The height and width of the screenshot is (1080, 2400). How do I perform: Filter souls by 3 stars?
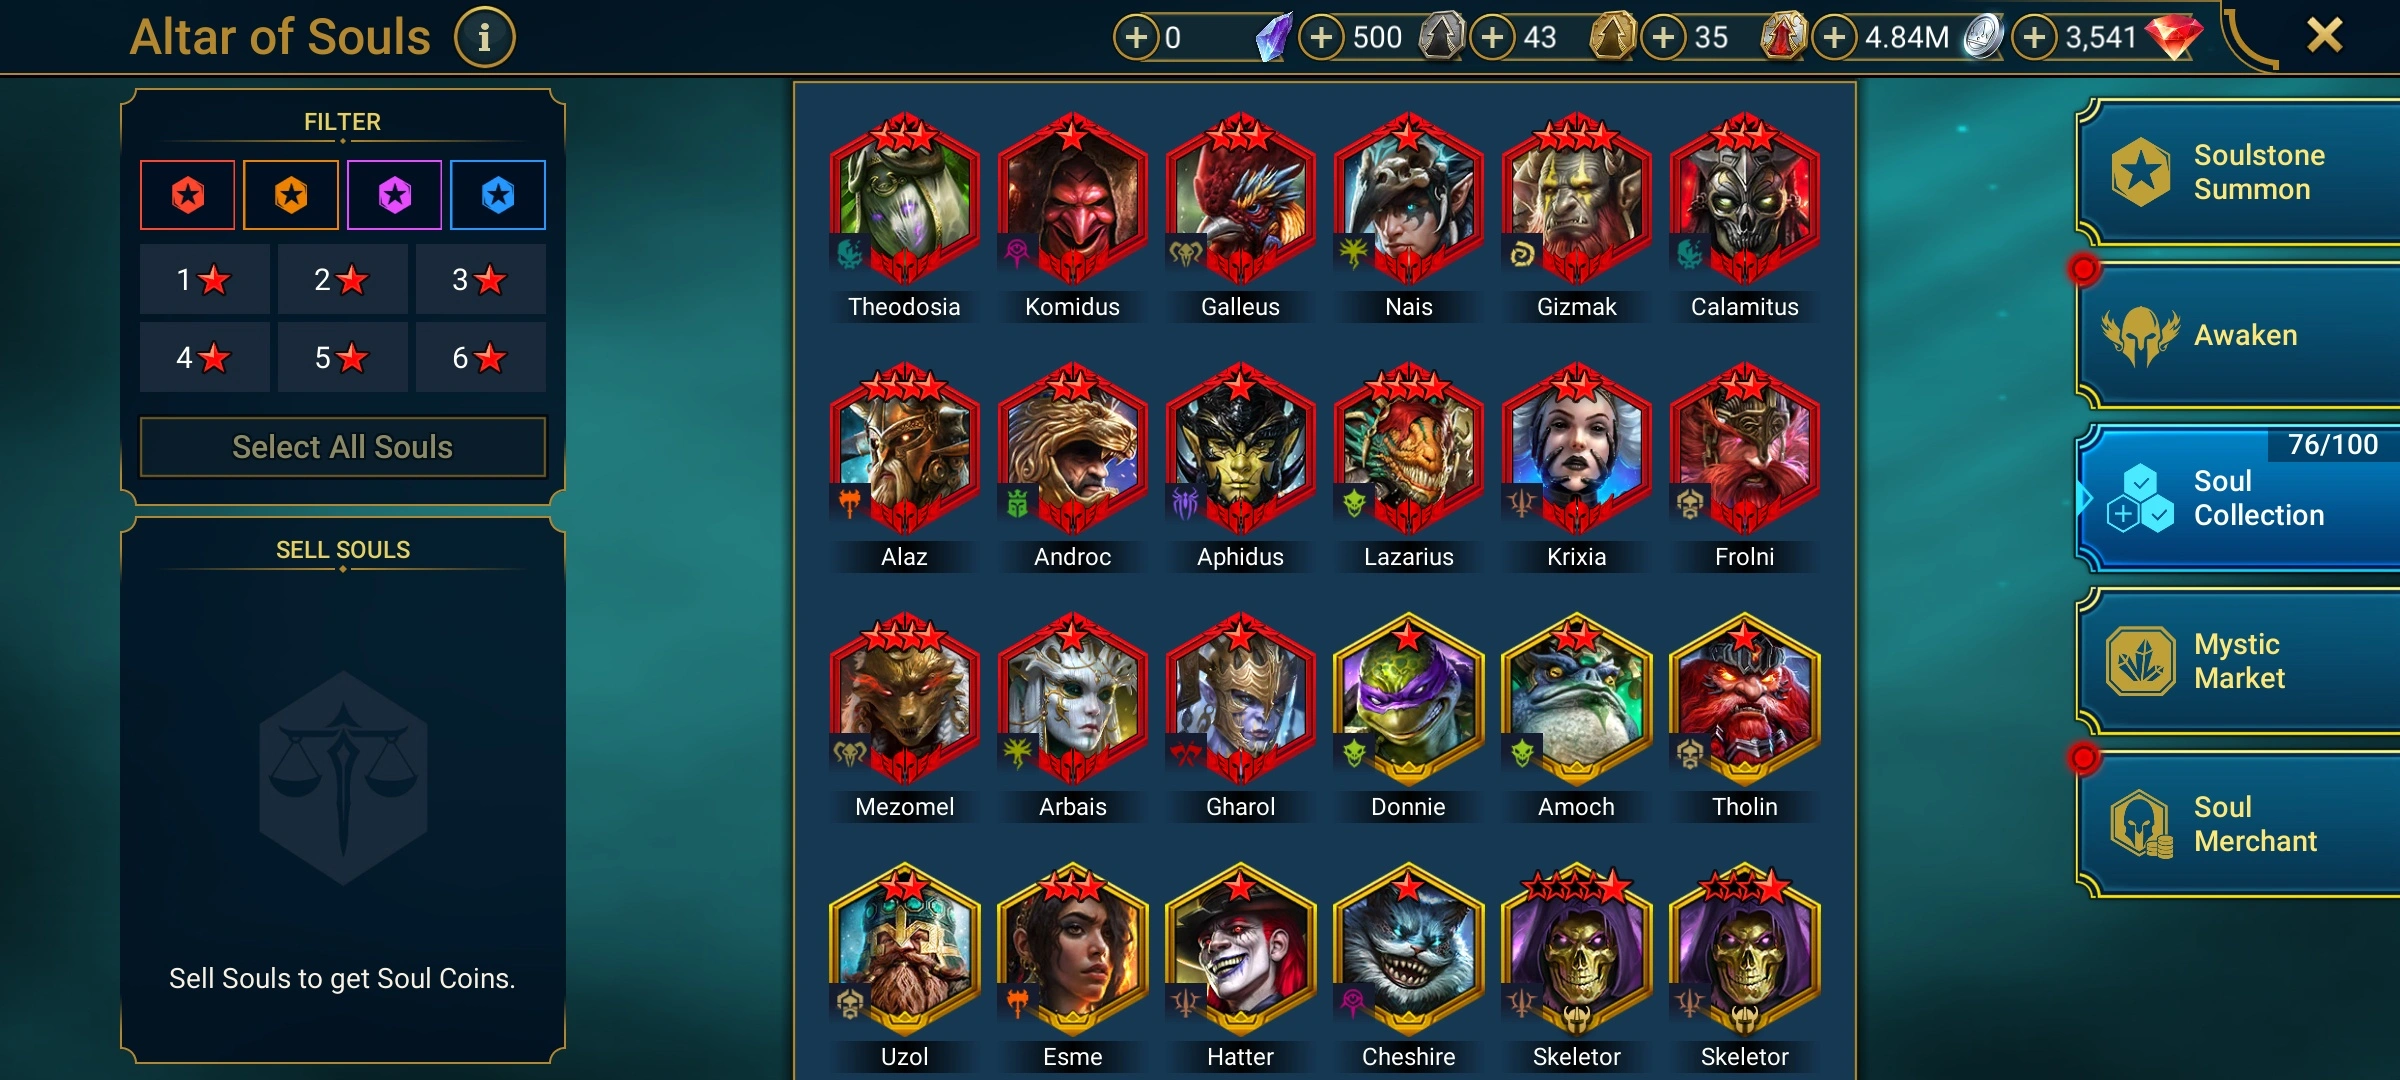coord(481,279)
